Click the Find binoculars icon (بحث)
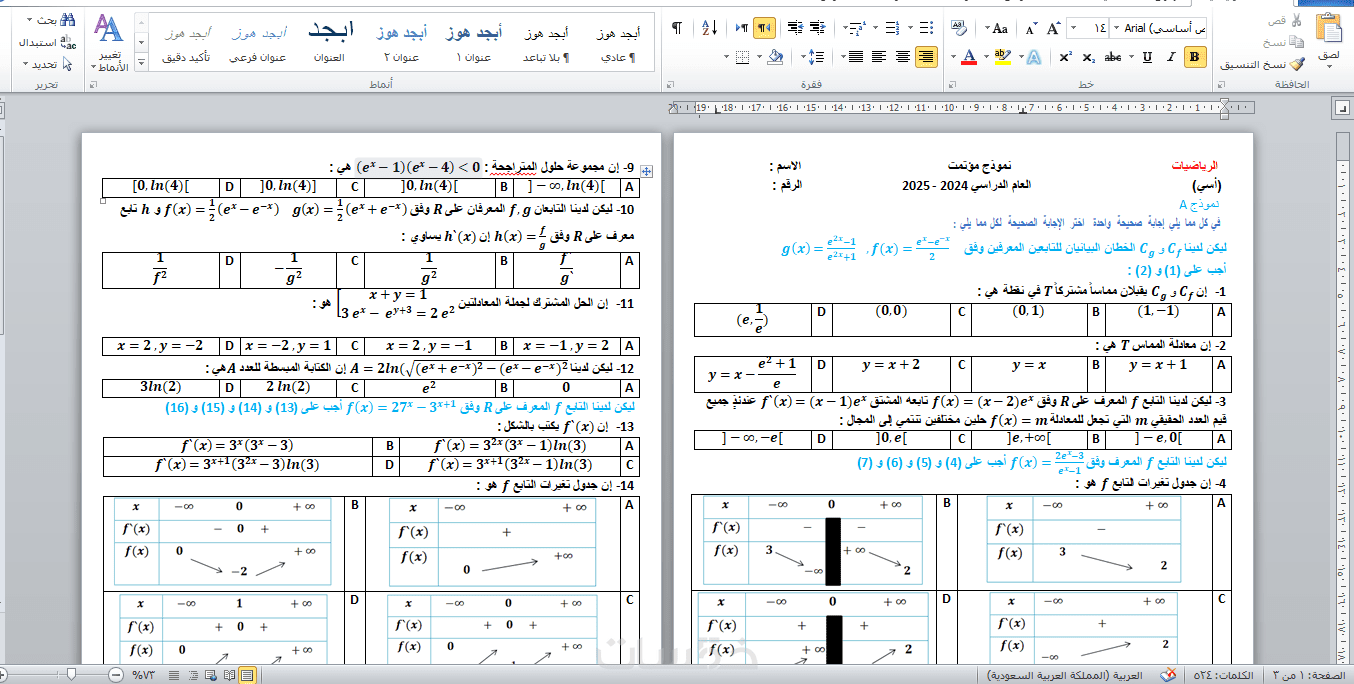This screenshot has width=1354, height=684. (67, 20)
